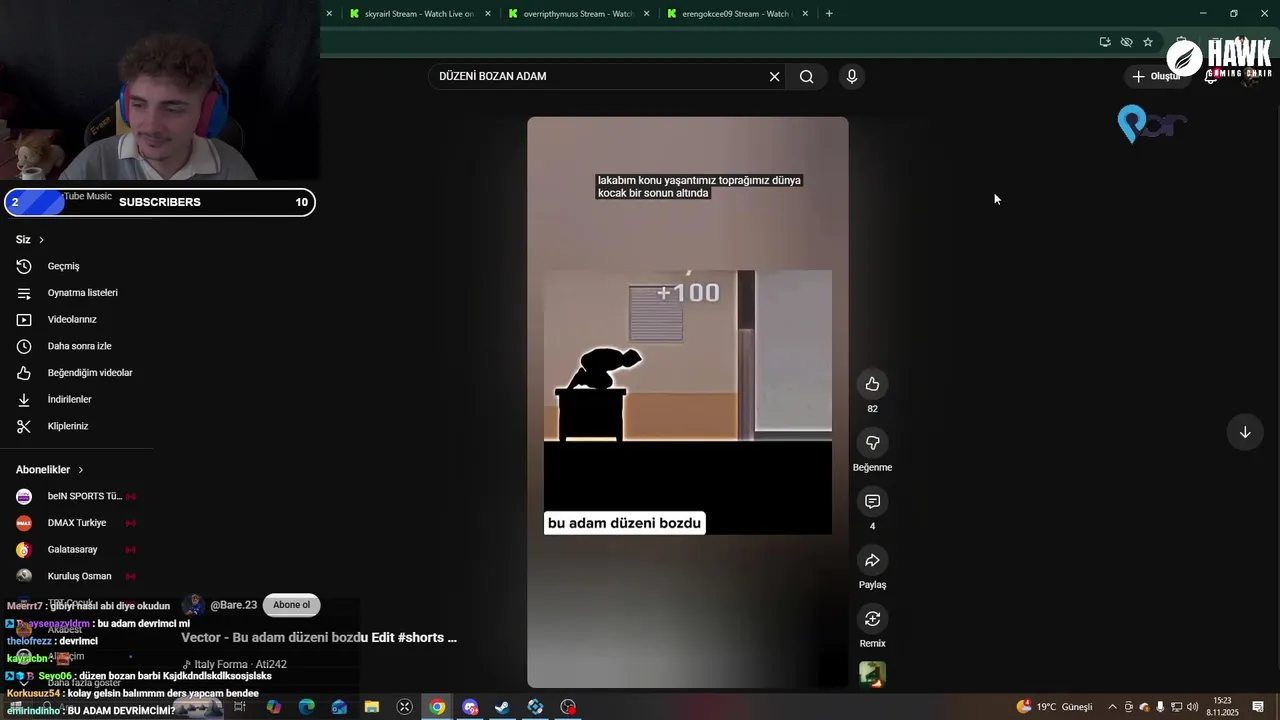Open File Explorer from the taskbar
This screenshot has width=1280, height=720.
point(372,707)
